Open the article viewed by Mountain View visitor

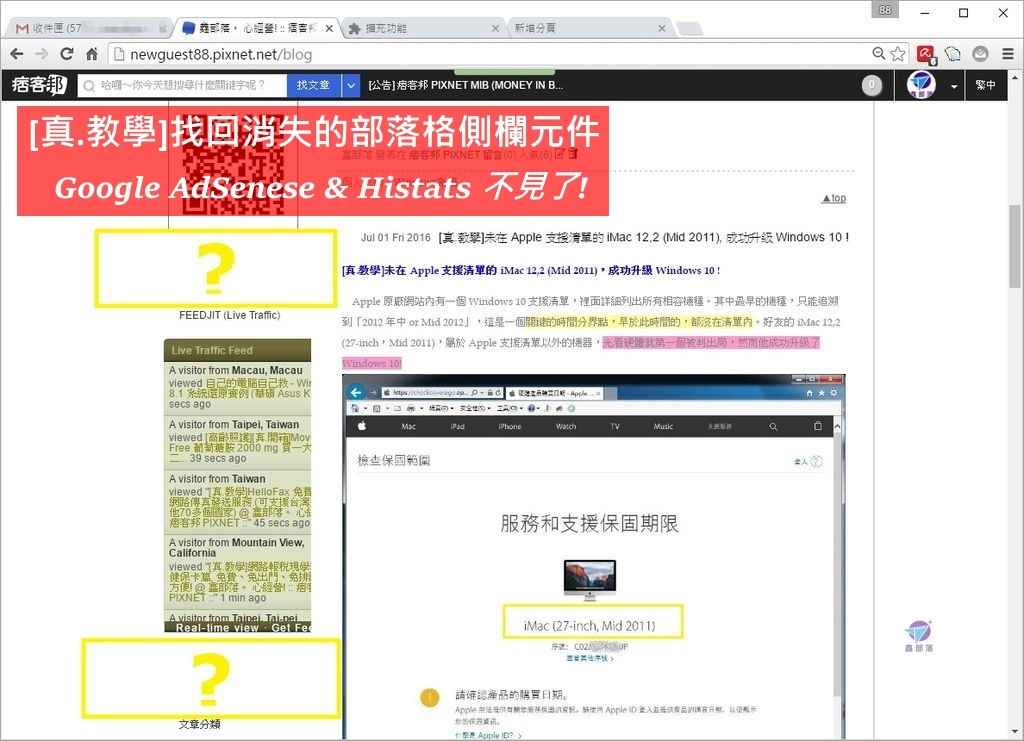240,582
